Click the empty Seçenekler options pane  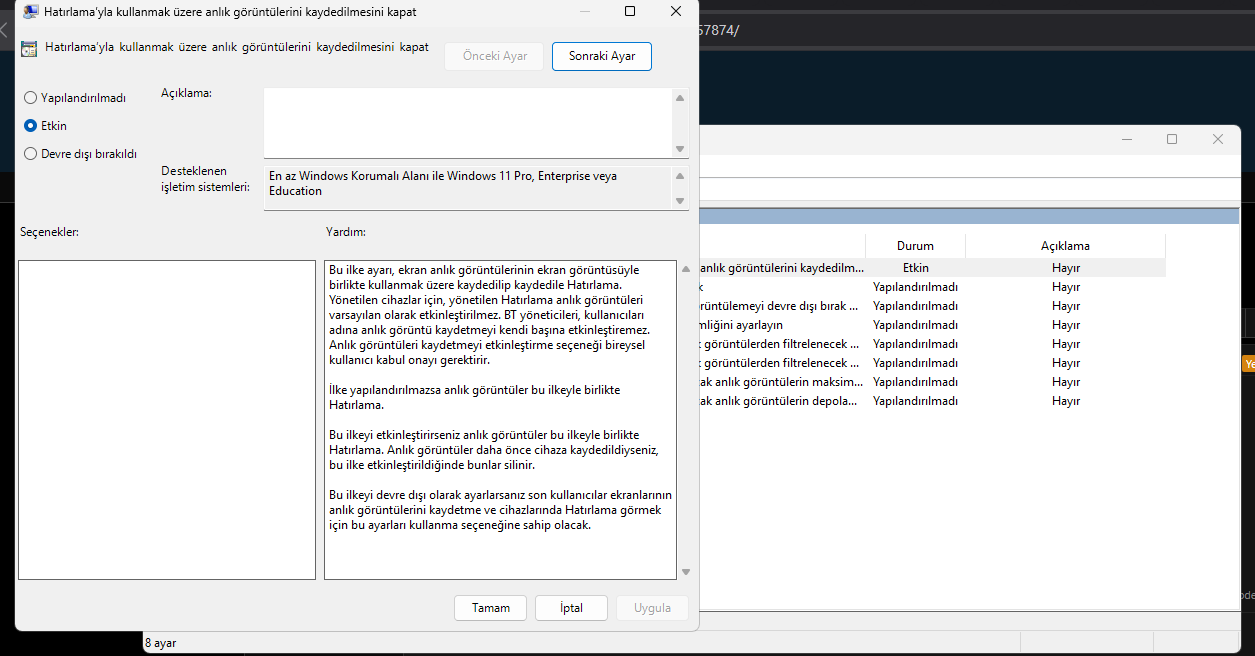tap(167, 420)
